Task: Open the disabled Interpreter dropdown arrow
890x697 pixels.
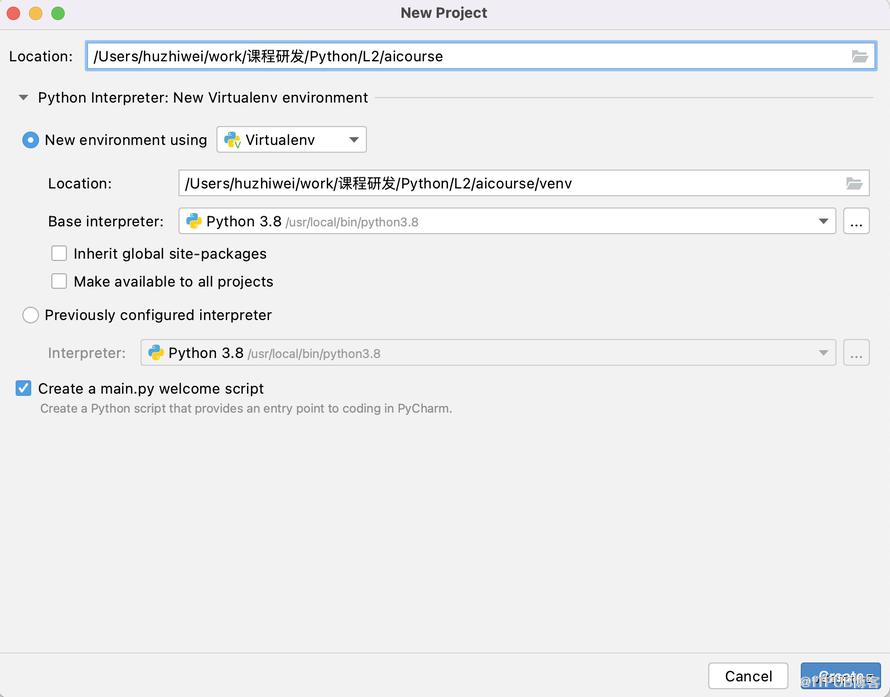Action: point(823,353)
